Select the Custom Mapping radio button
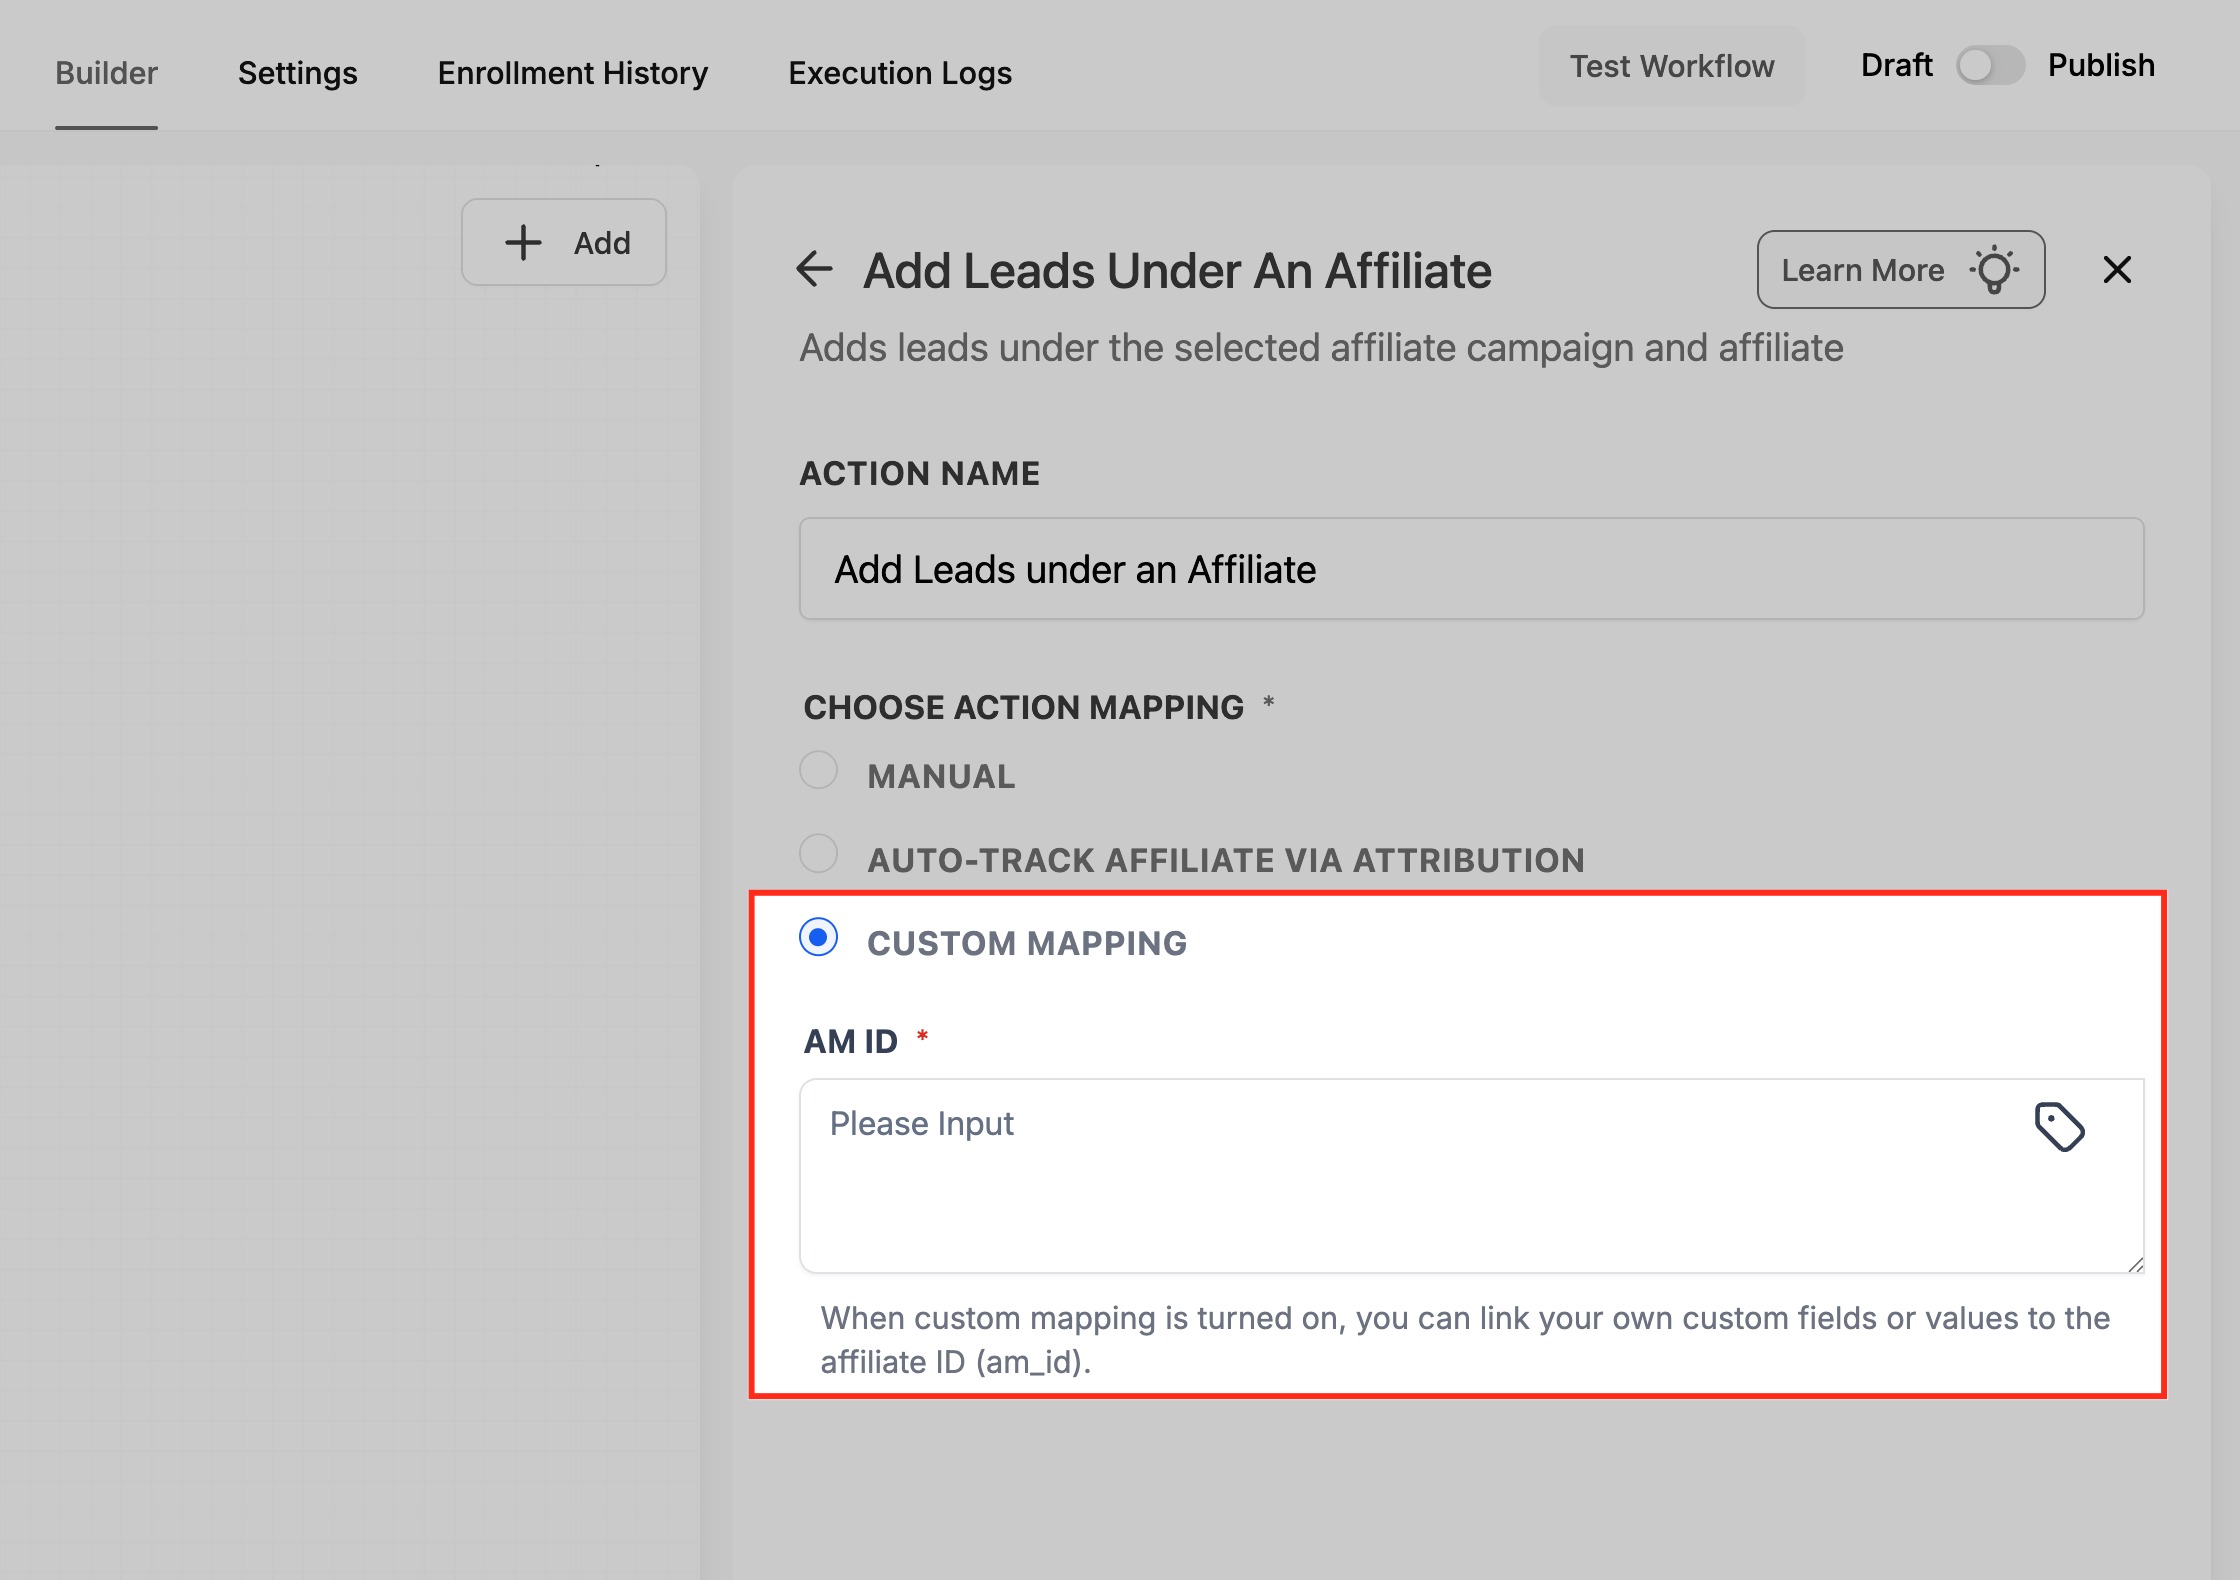The width and height of the screenshot is (2240, 1580). click(819, 938)
